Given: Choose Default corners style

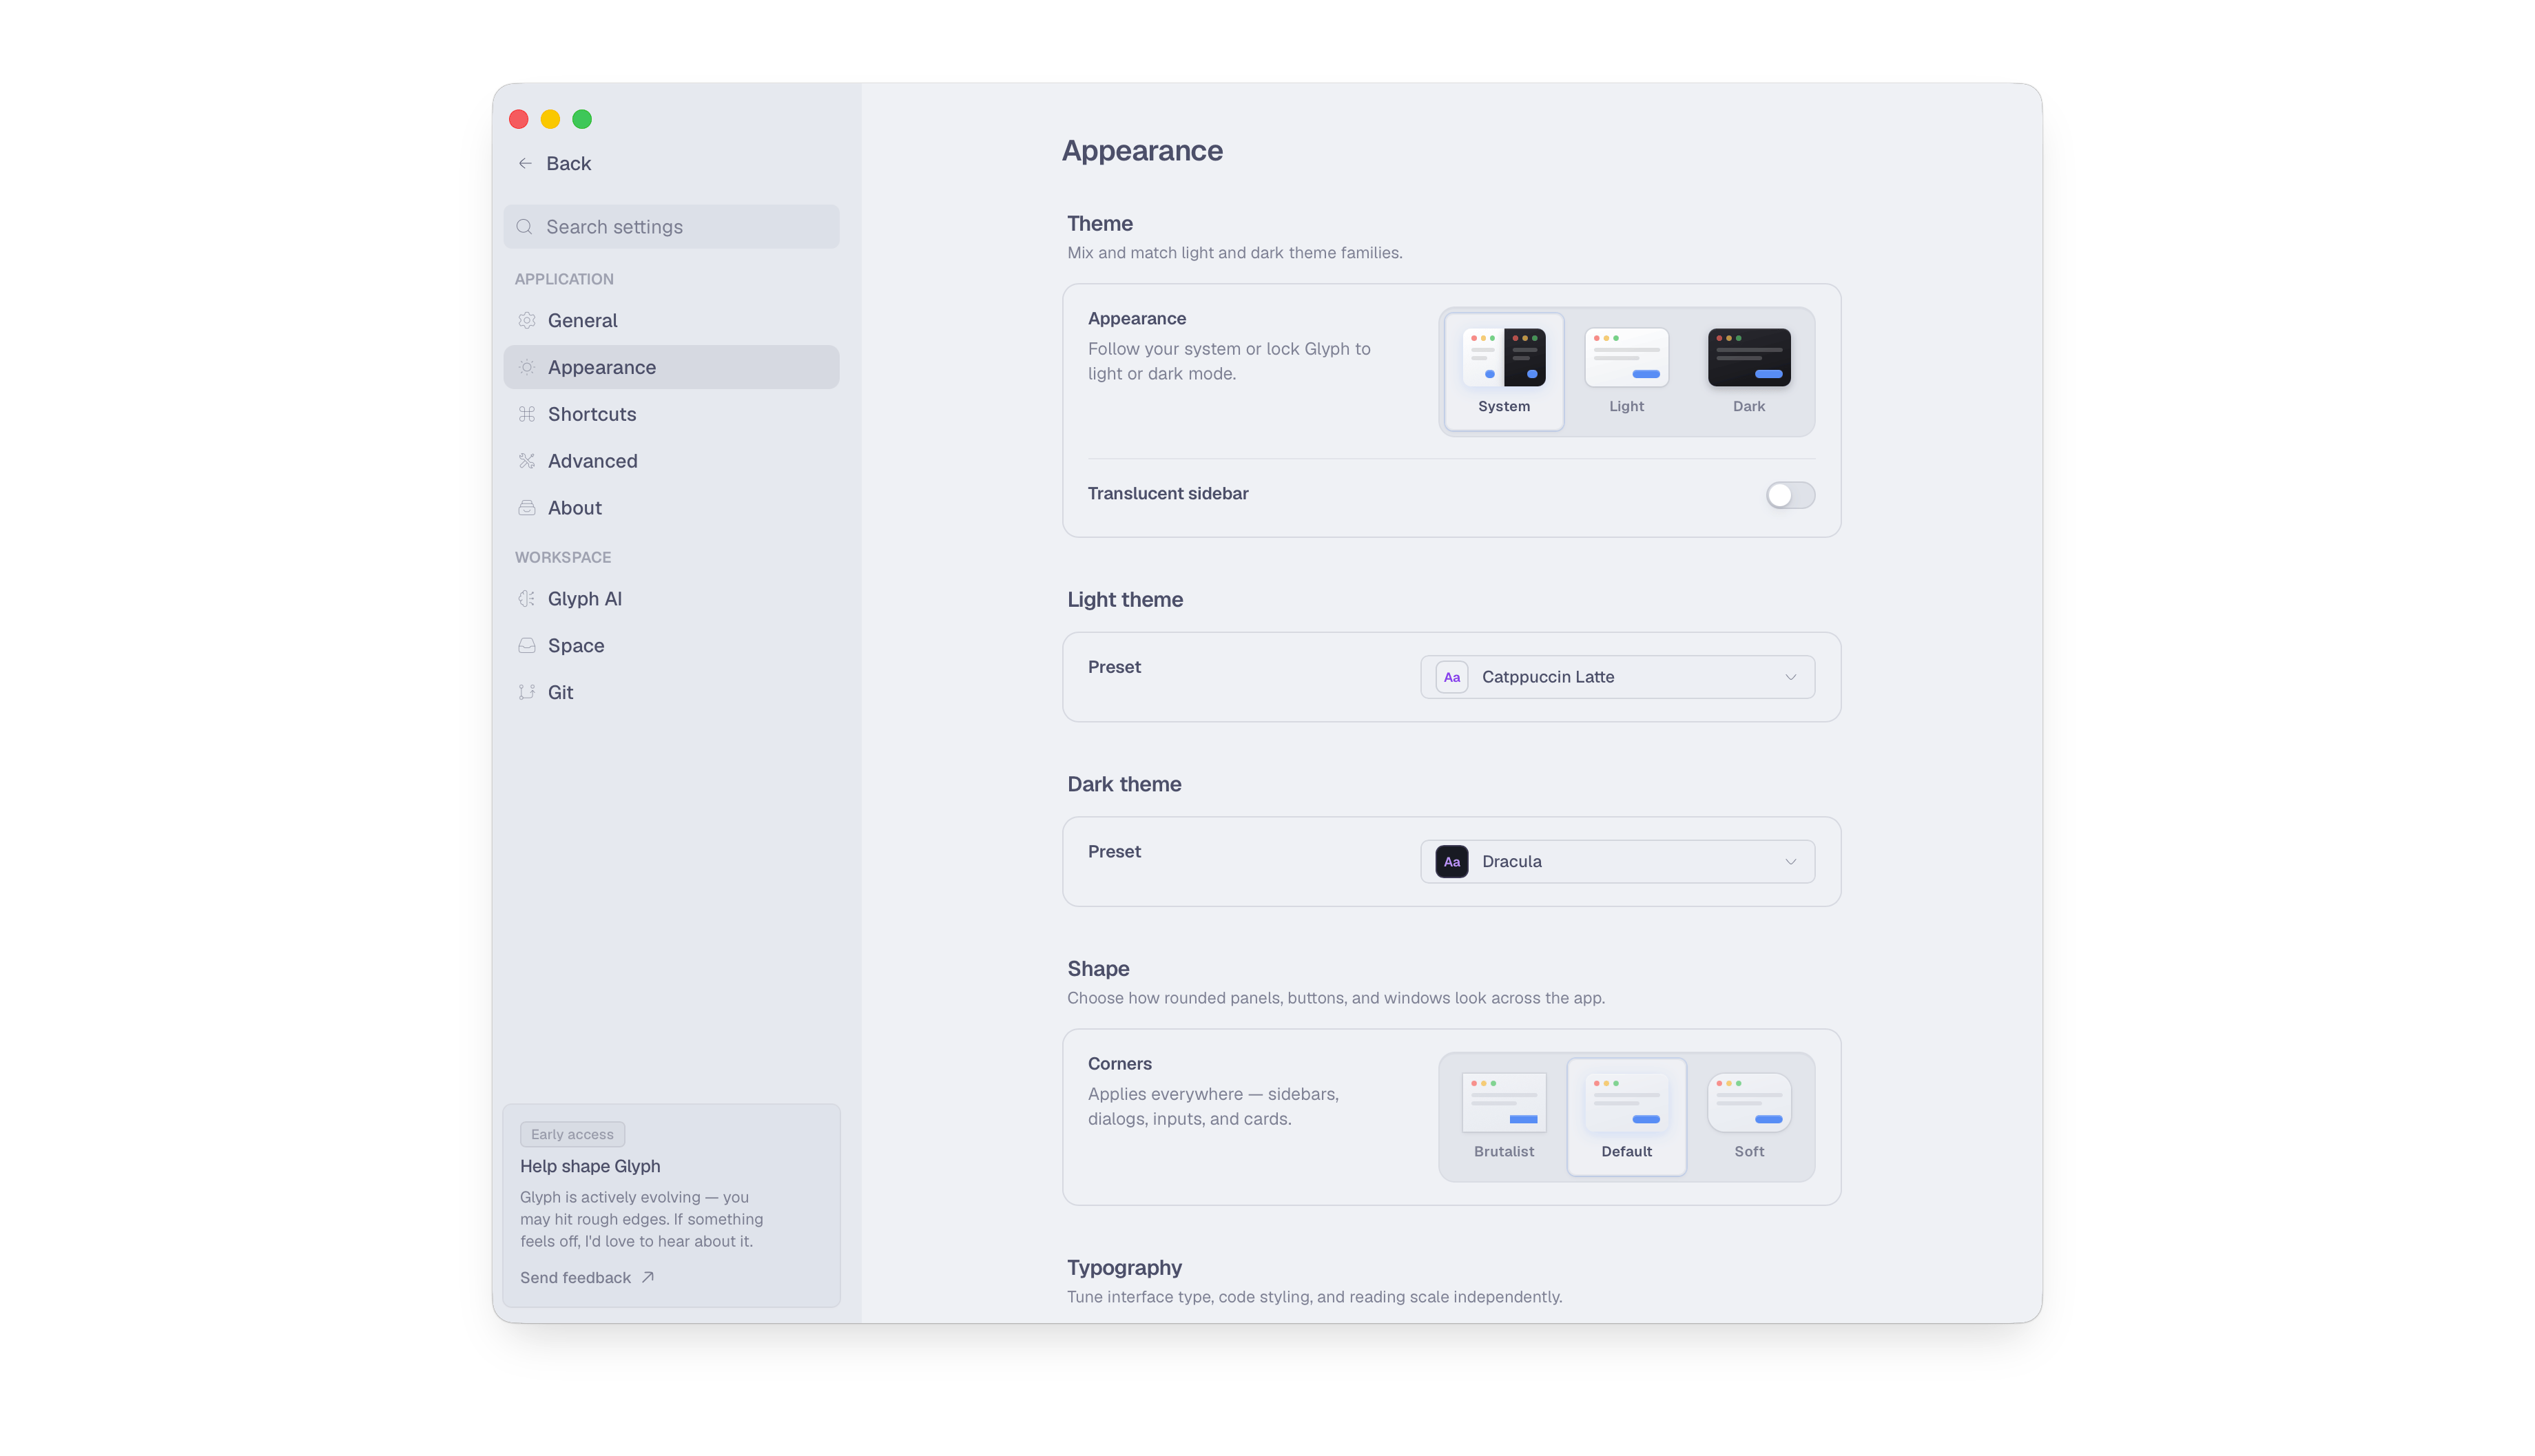Looking at the screenshot, I should (x=1626, y=1116).
